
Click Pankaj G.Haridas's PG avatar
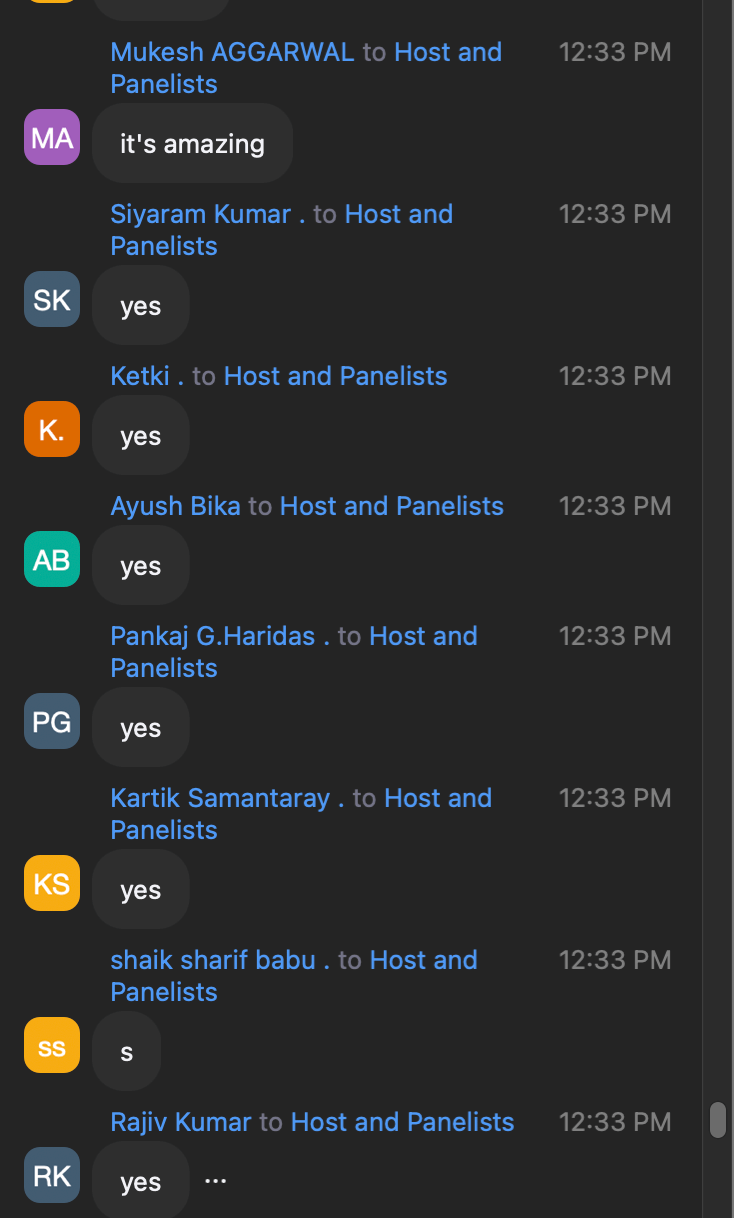click(51, 721)
